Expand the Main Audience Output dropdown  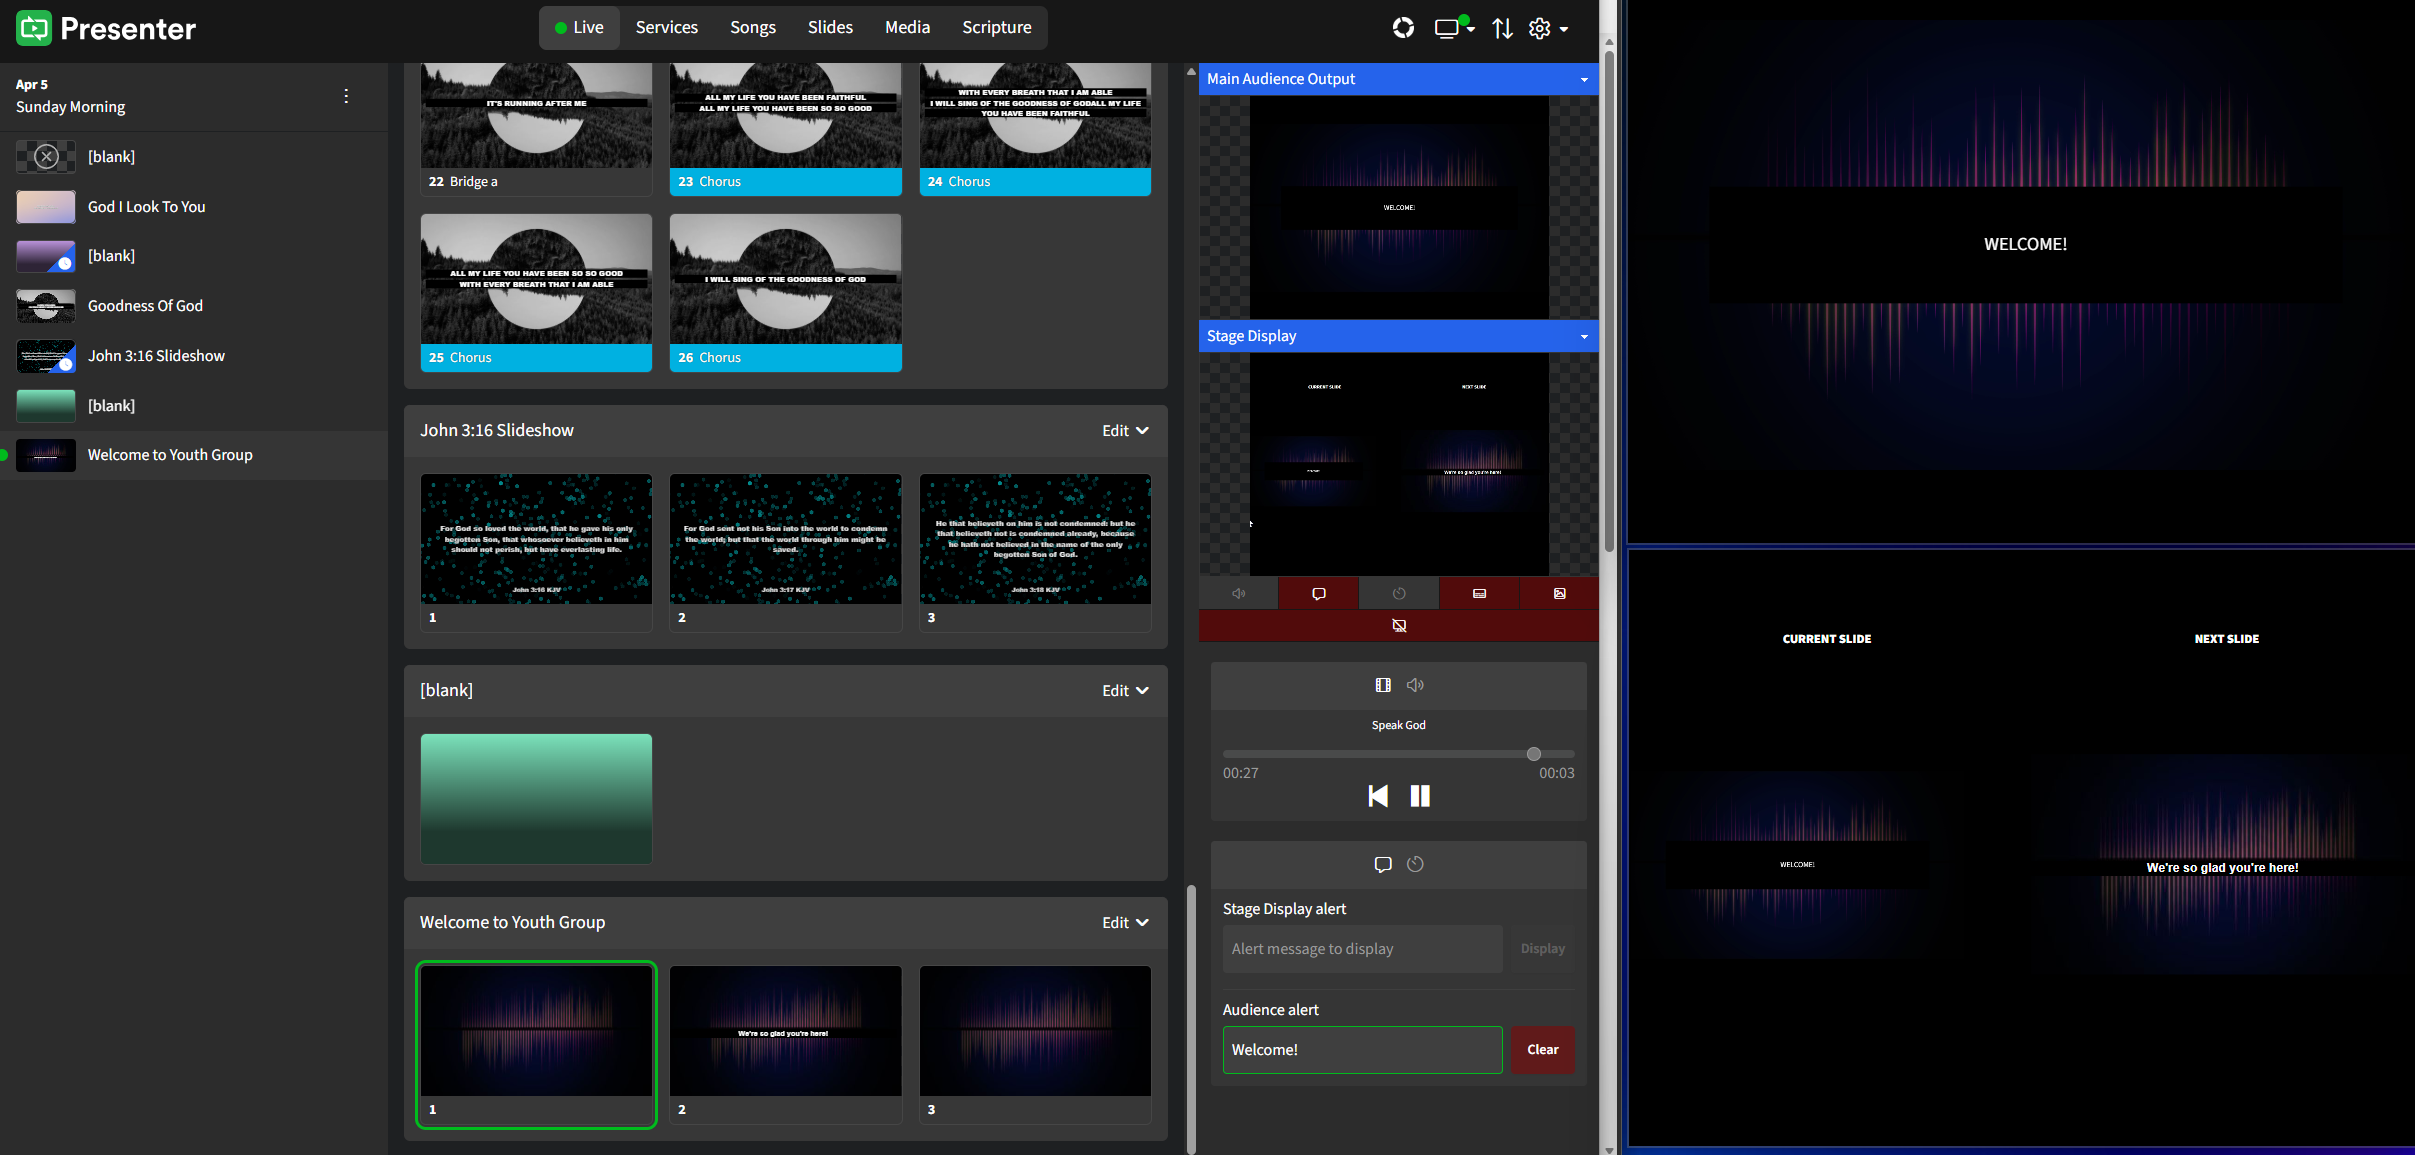(x=1584, y=79)
